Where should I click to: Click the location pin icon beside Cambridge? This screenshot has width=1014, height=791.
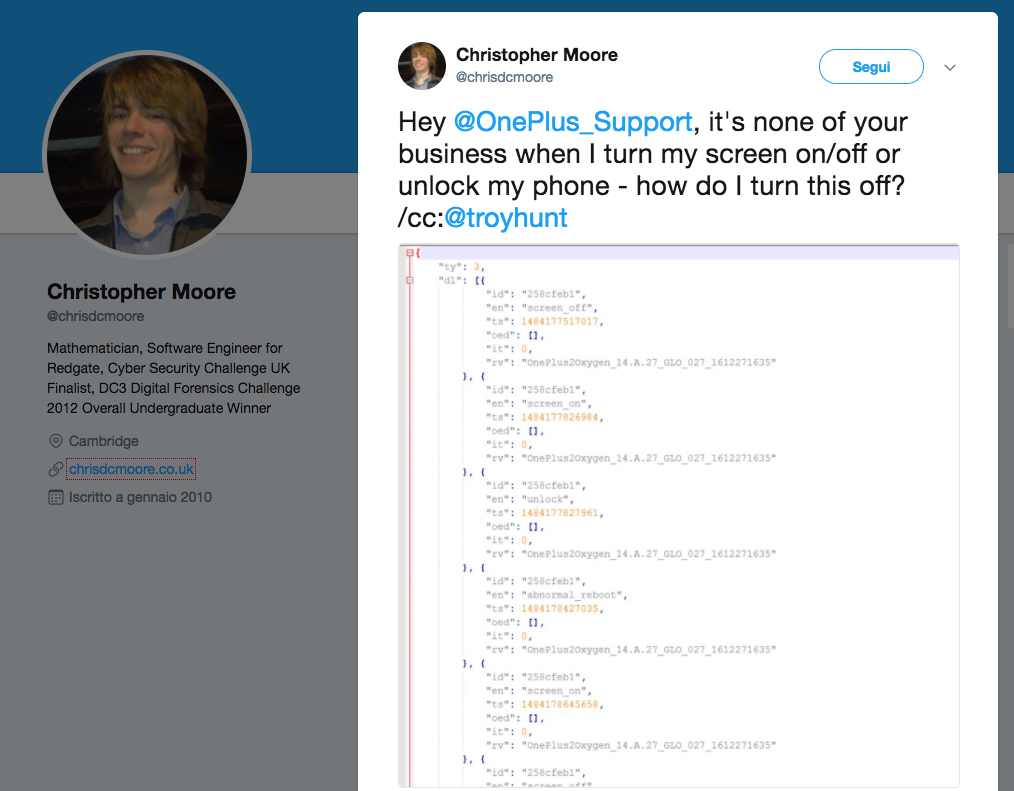(x=56, y=441)
